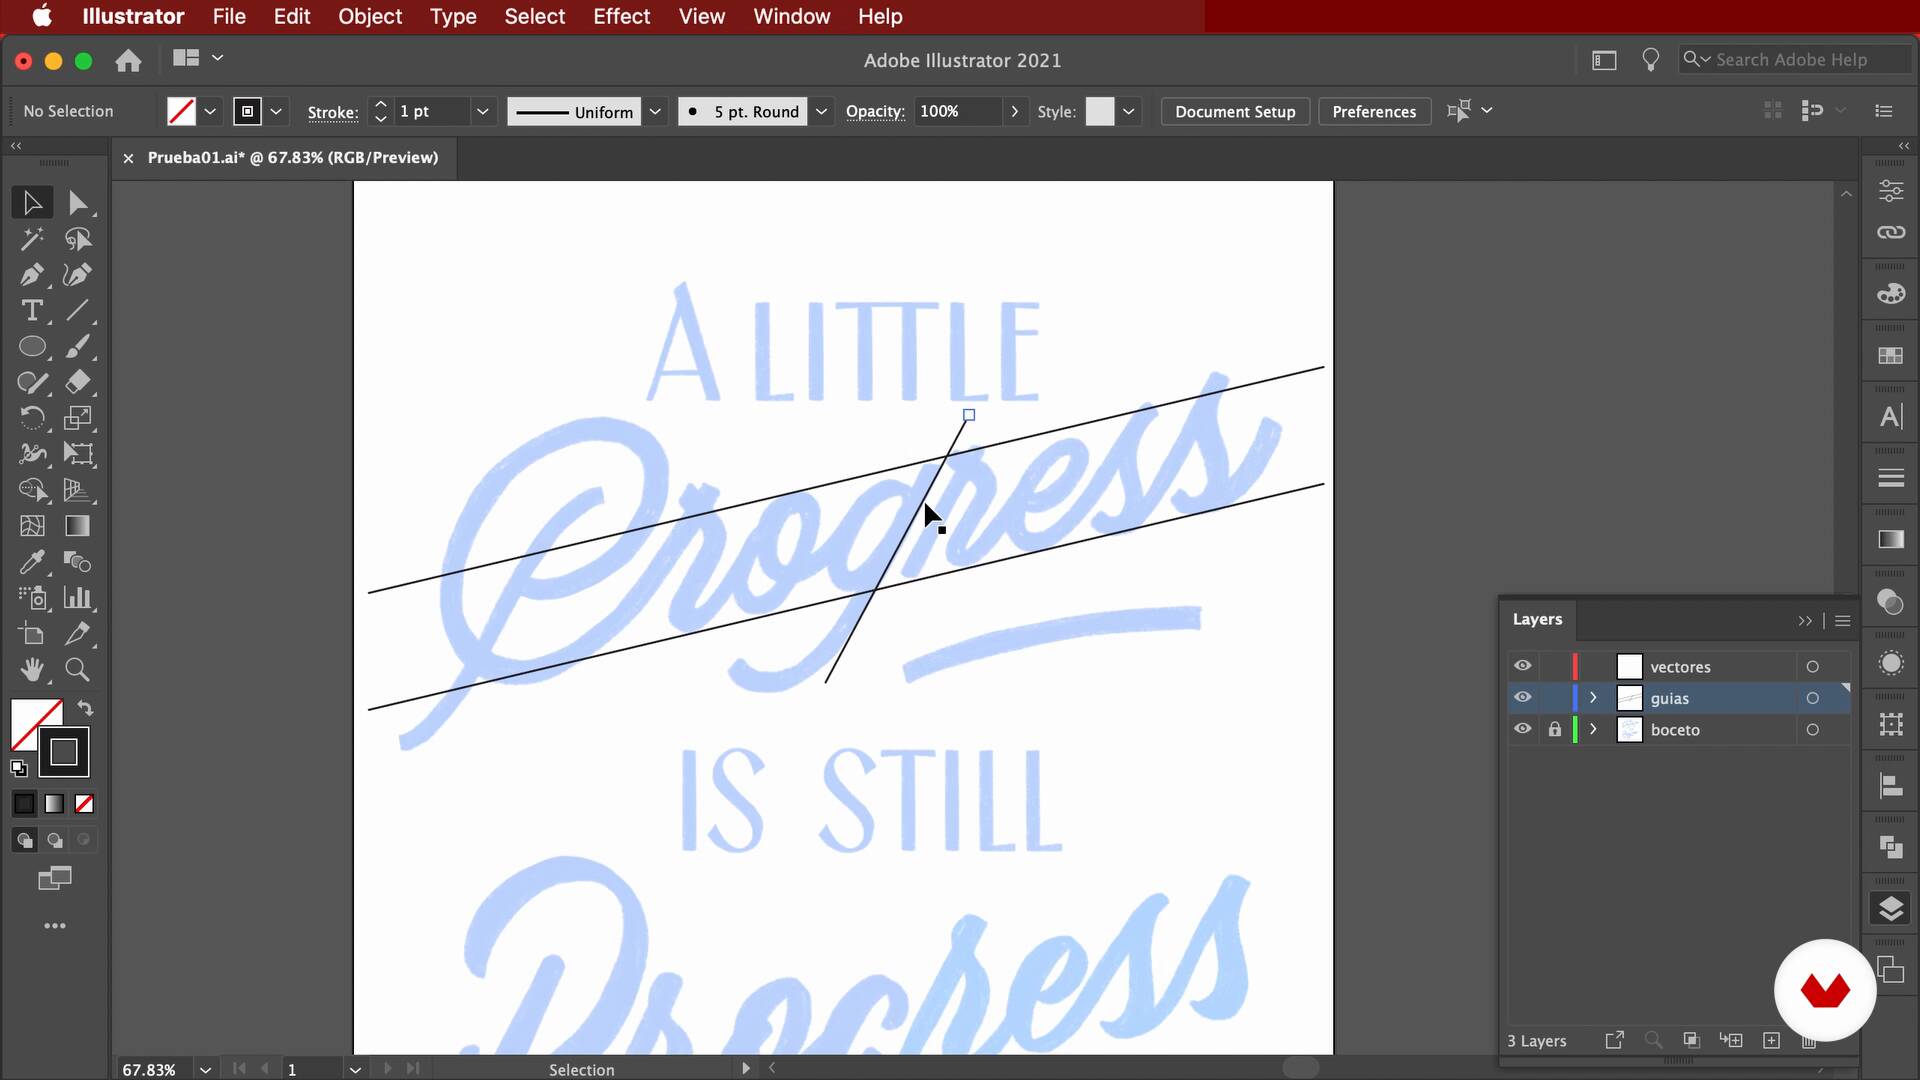Toggle target circle for guias layer
The width and height of the screenshot is (1920, 1080).
(1812, 698)
